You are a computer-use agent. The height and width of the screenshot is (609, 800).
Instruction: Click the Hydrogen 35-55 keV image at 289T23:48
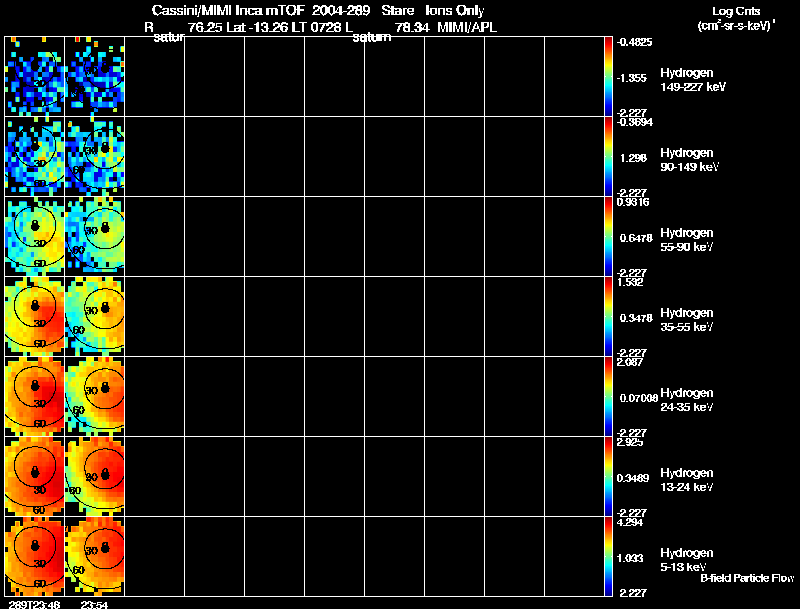click(35, 316)
